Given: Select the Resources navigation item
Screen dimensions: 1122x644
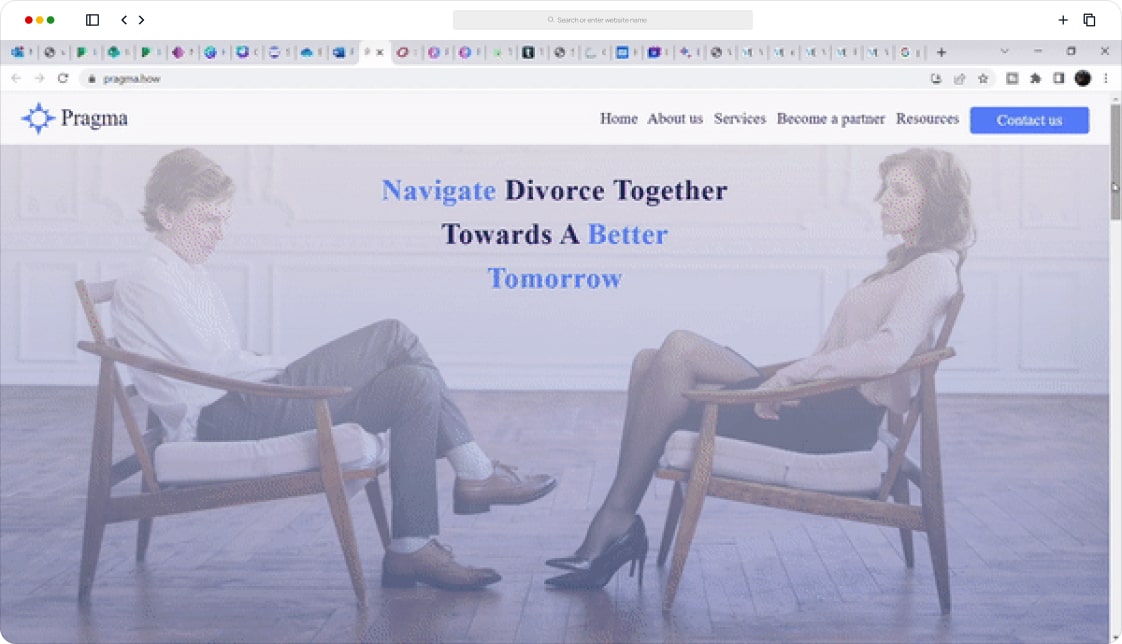Looking at the screenshot, I should (x=927, y=119).
